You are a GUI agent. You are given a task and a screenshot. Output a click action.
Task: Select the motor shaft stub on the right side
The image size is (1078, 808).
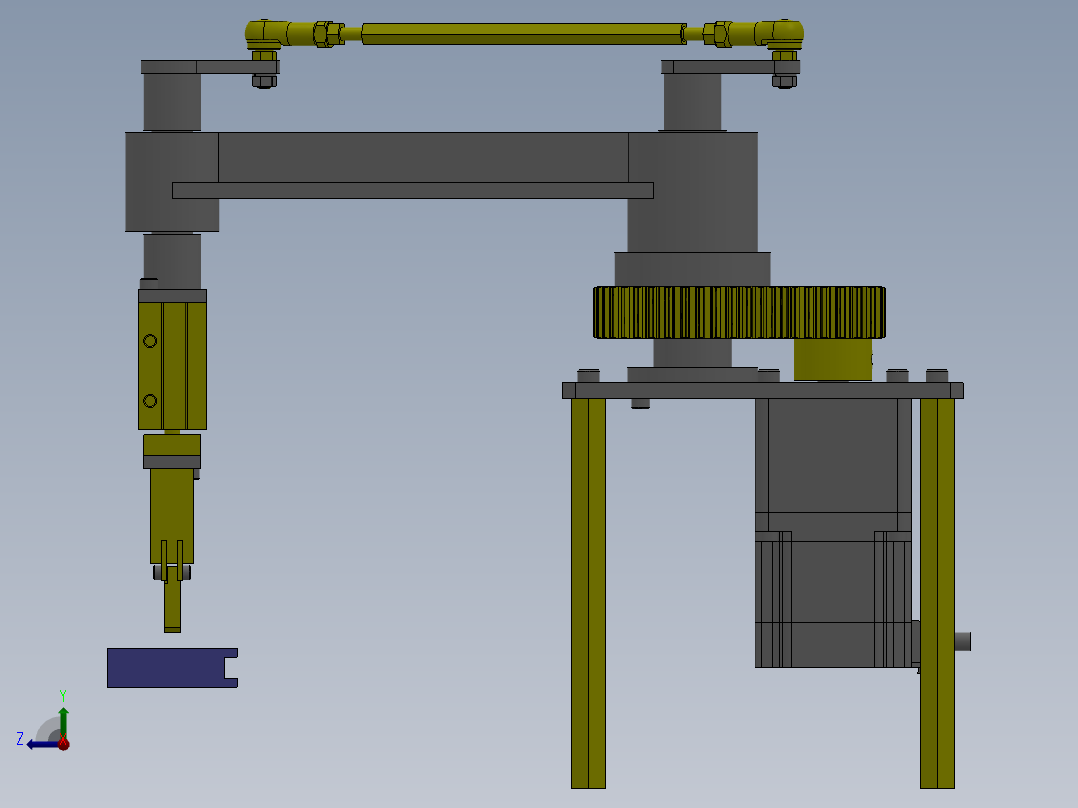(962, 642)
